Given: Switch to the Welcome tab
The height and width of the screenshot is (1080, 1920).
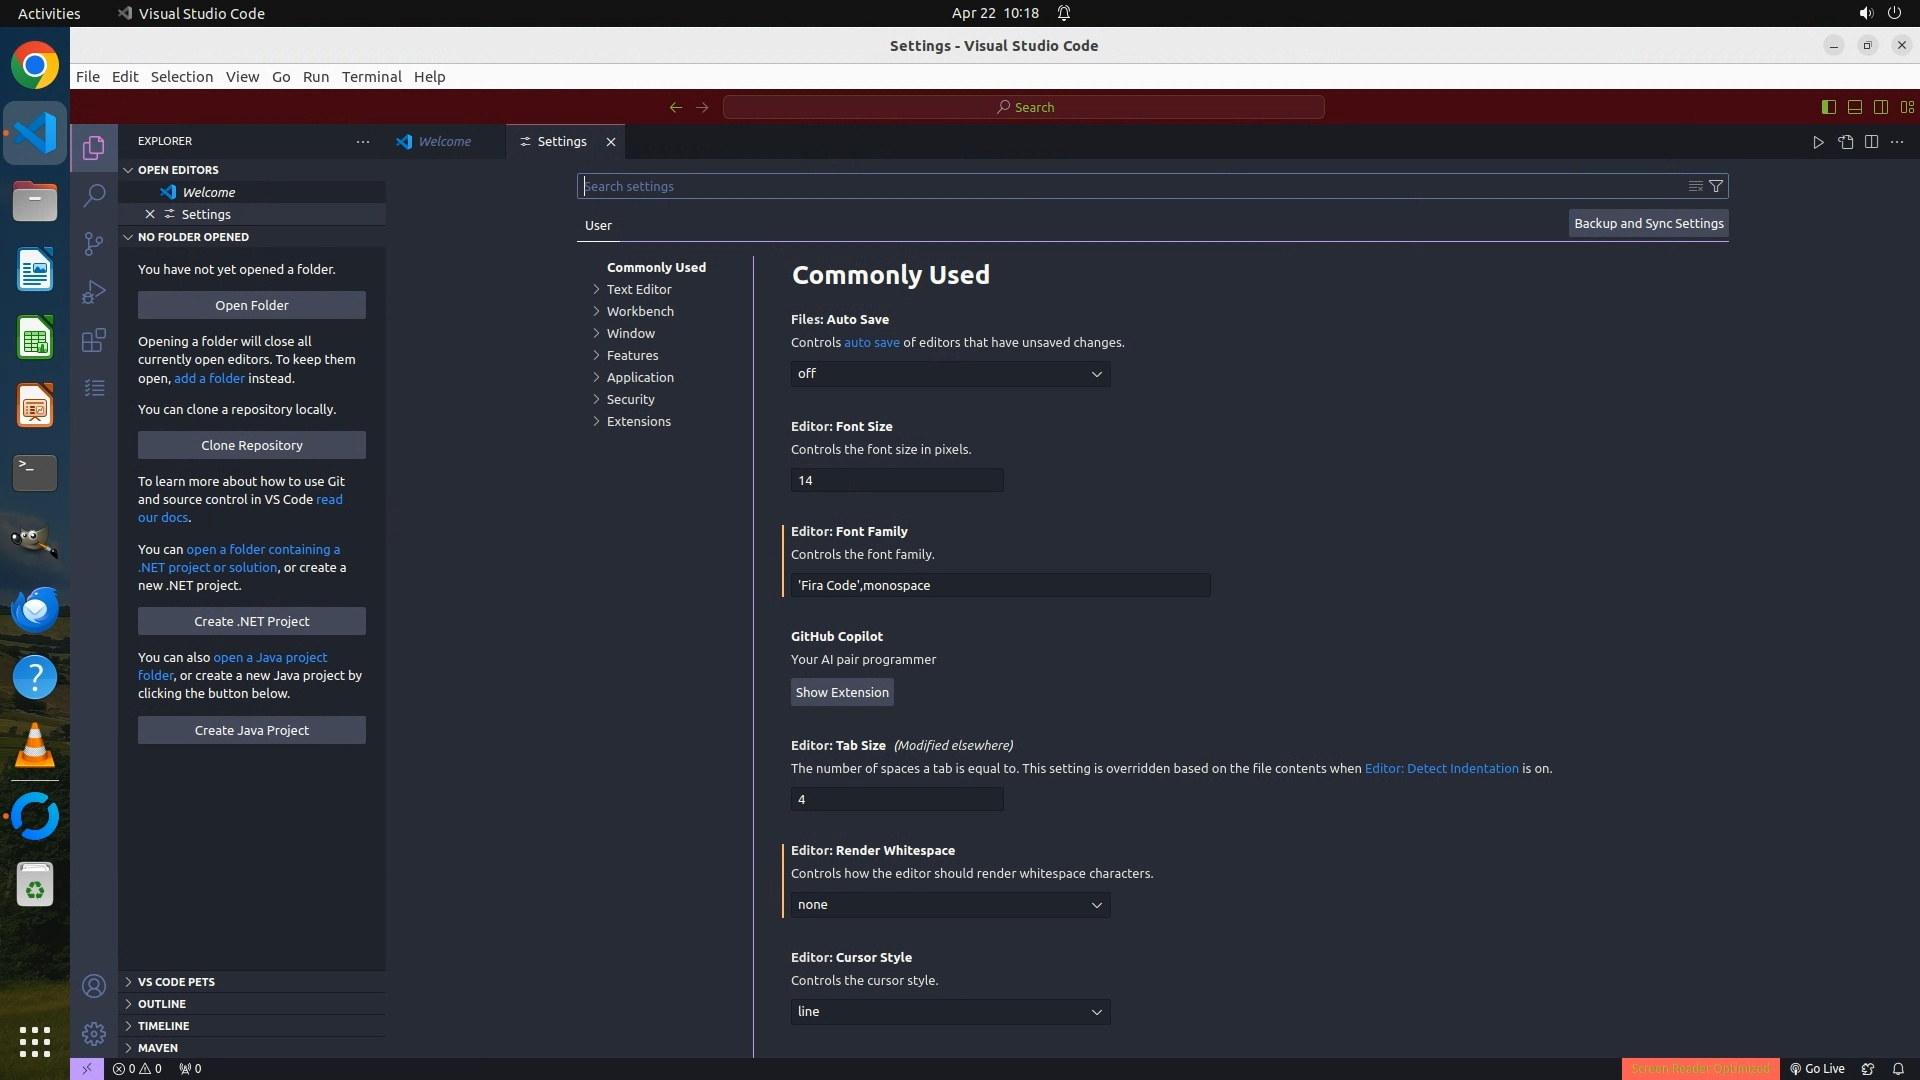Looking at the screenshot, I should pos(444,142).
